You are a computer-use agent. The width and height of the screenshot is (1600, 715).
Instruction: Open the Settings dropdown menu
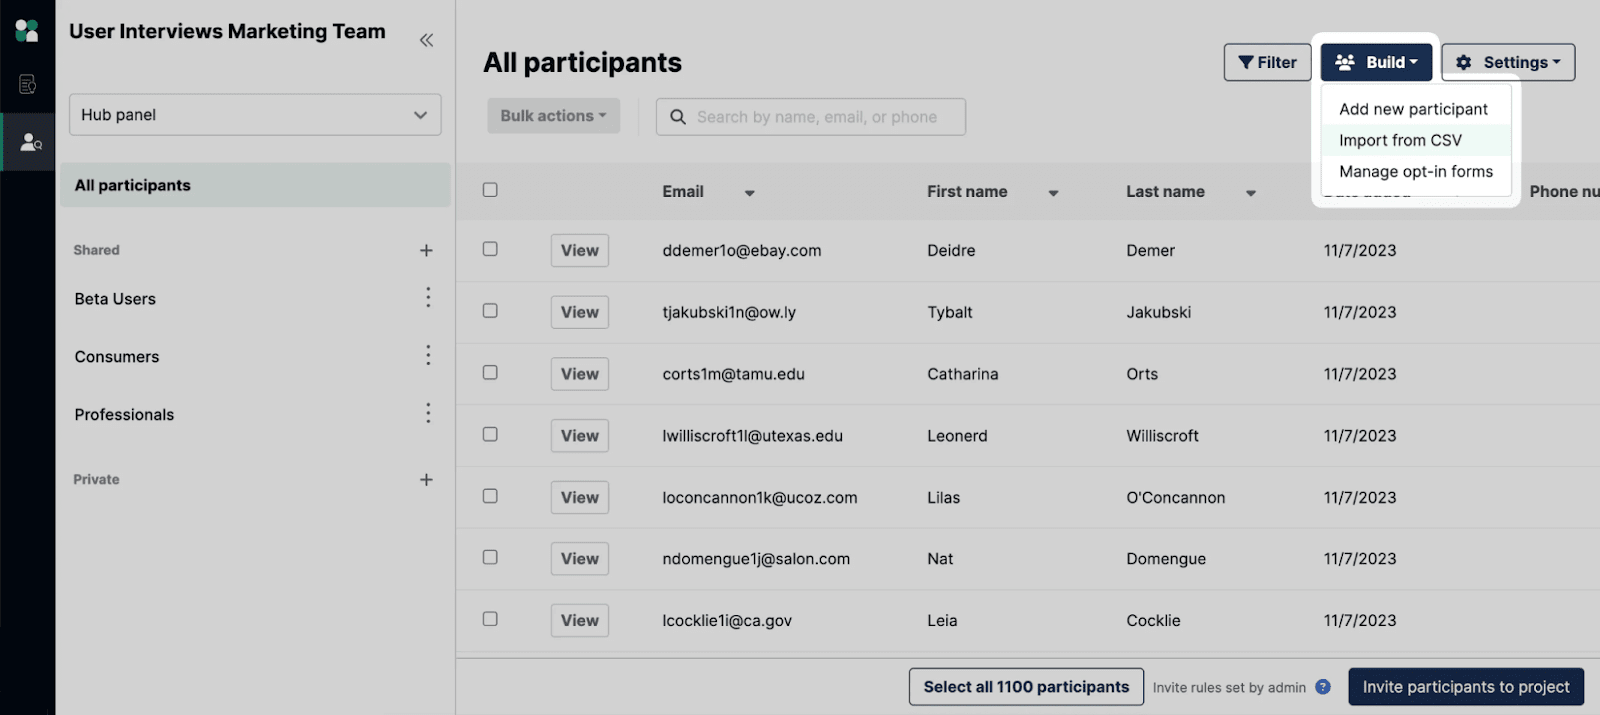tap(1507, 62)
